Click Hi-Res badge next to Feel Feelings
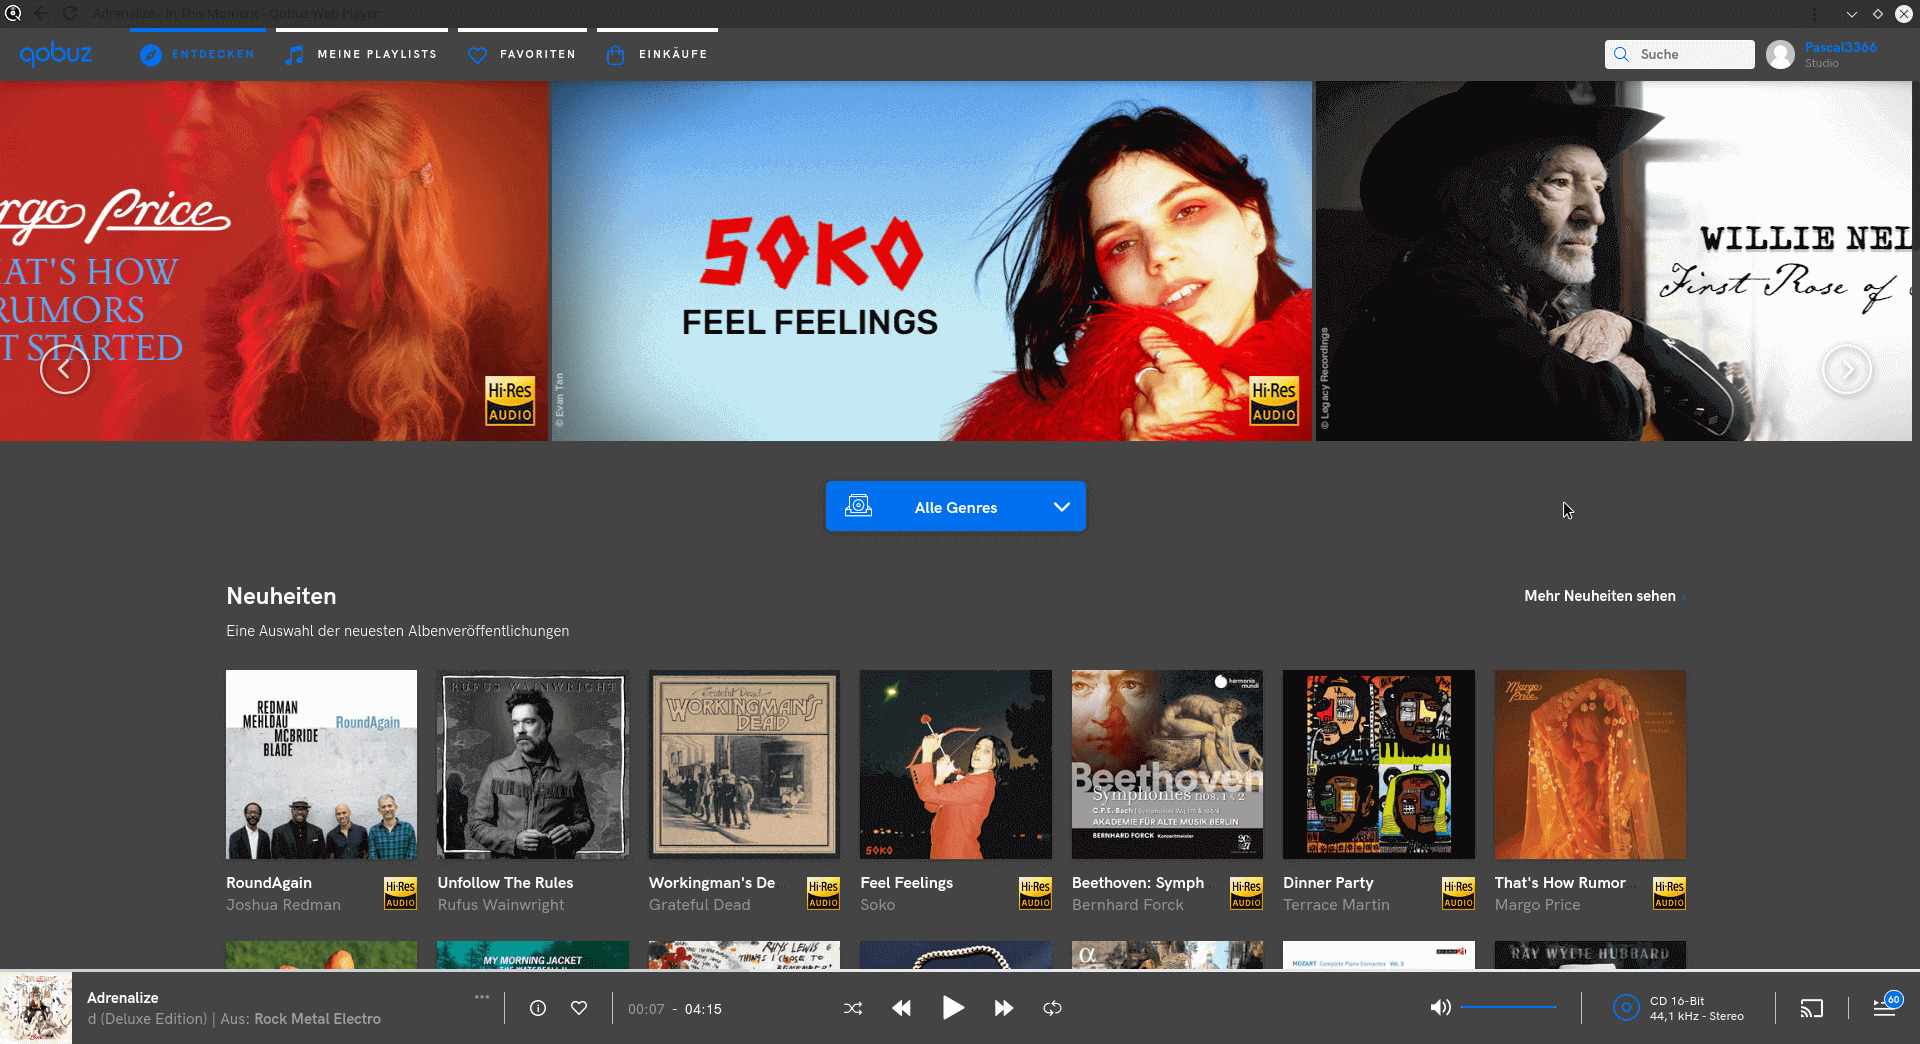1920x1044 pixels. coord(1035,893)
